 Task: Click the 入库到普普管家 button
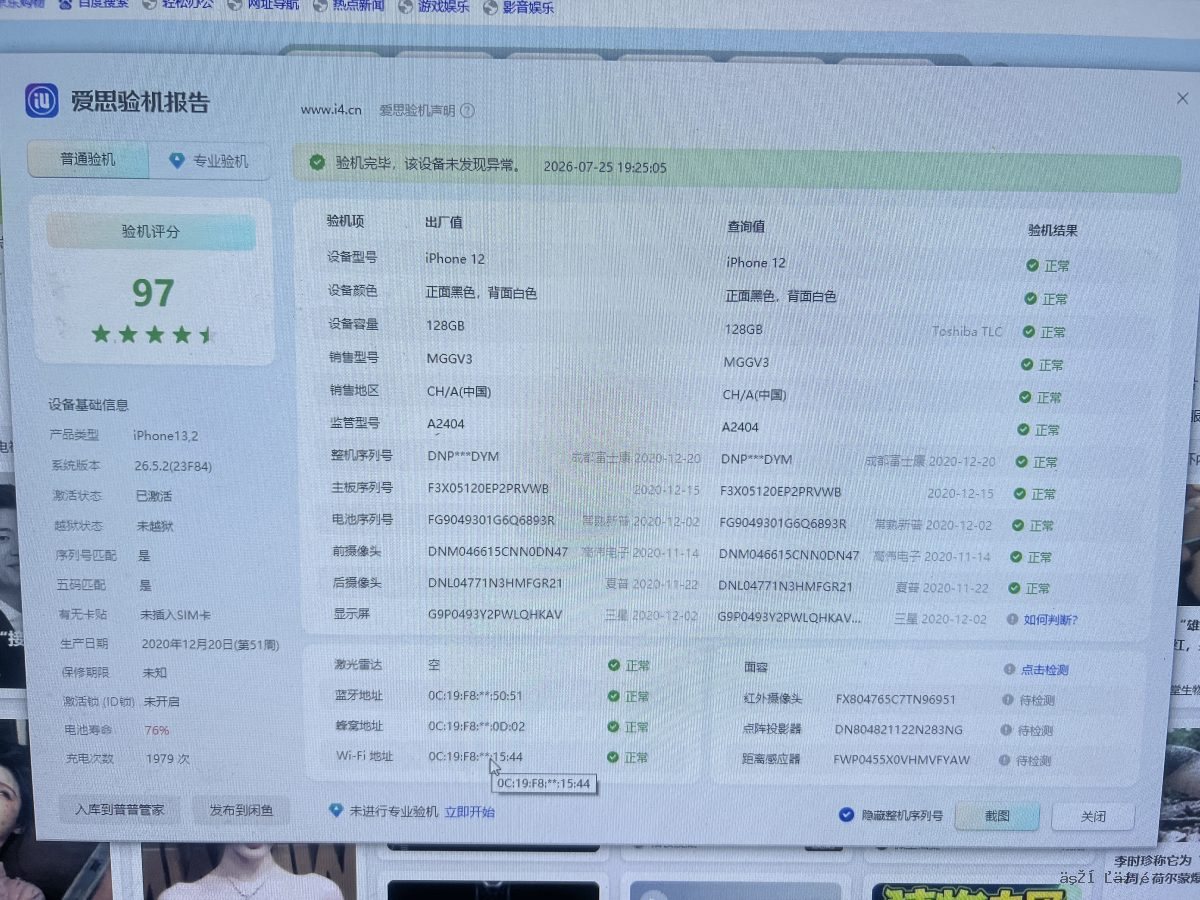pos(120,810)
